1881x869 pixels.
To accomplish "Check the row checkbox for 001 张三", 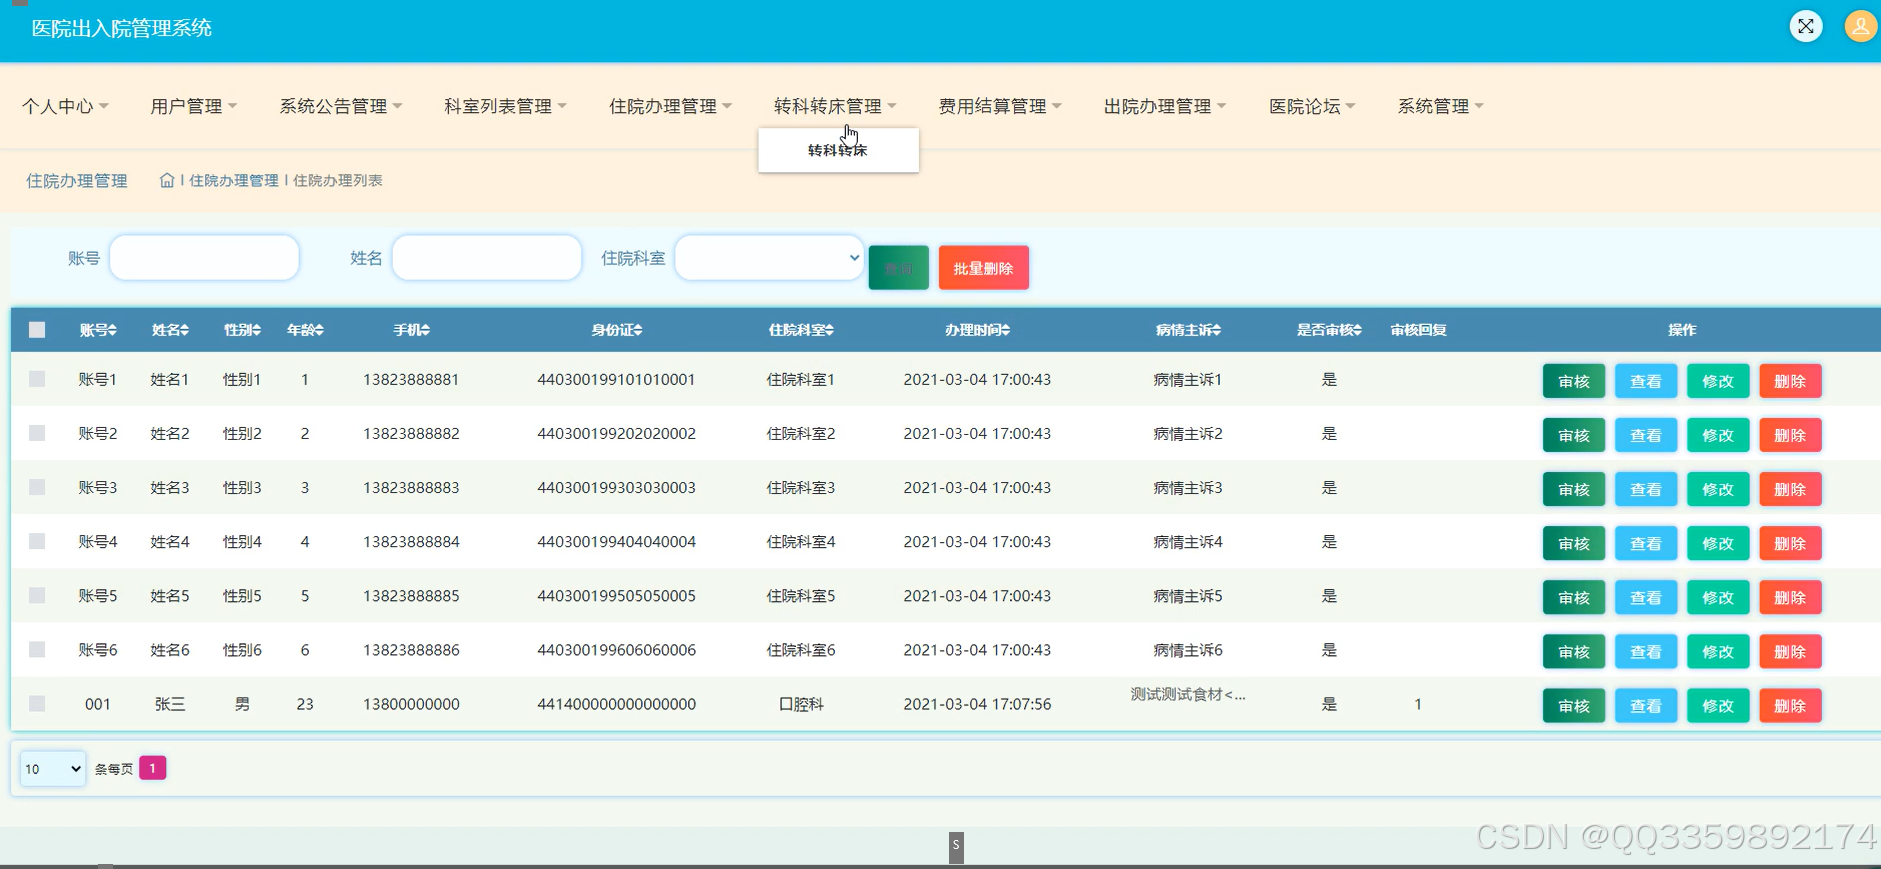I will click(37, 703).
